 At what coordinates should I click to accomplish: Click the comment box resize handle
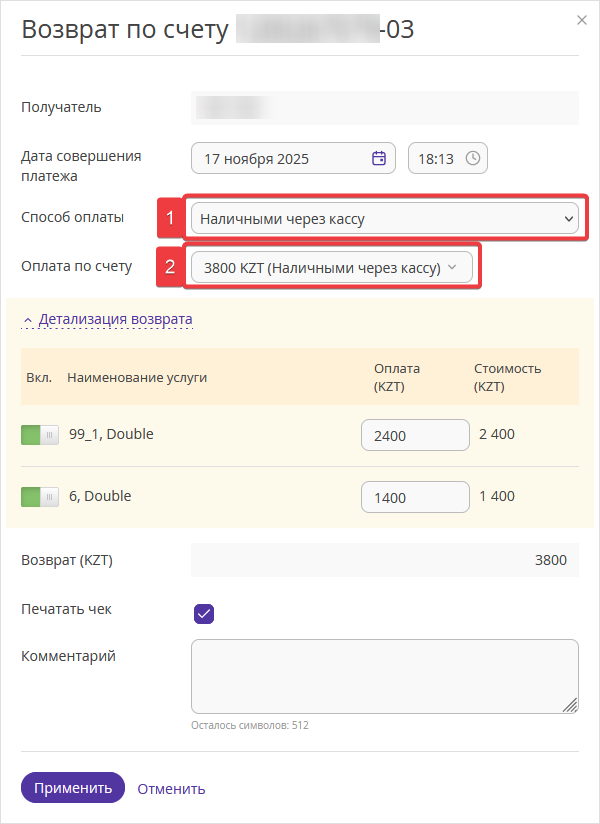tap(571, 706)
